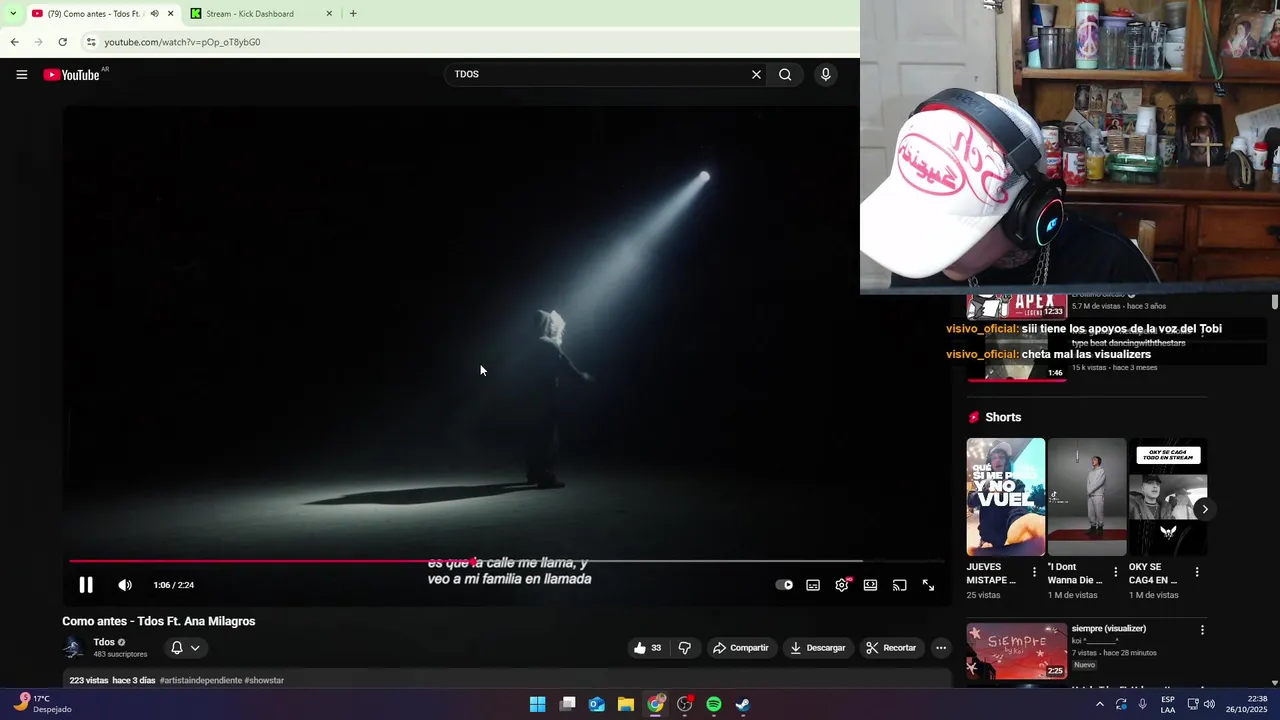1280x720 pixels.
Task: Download video with Descargar button
Action: 818,648
